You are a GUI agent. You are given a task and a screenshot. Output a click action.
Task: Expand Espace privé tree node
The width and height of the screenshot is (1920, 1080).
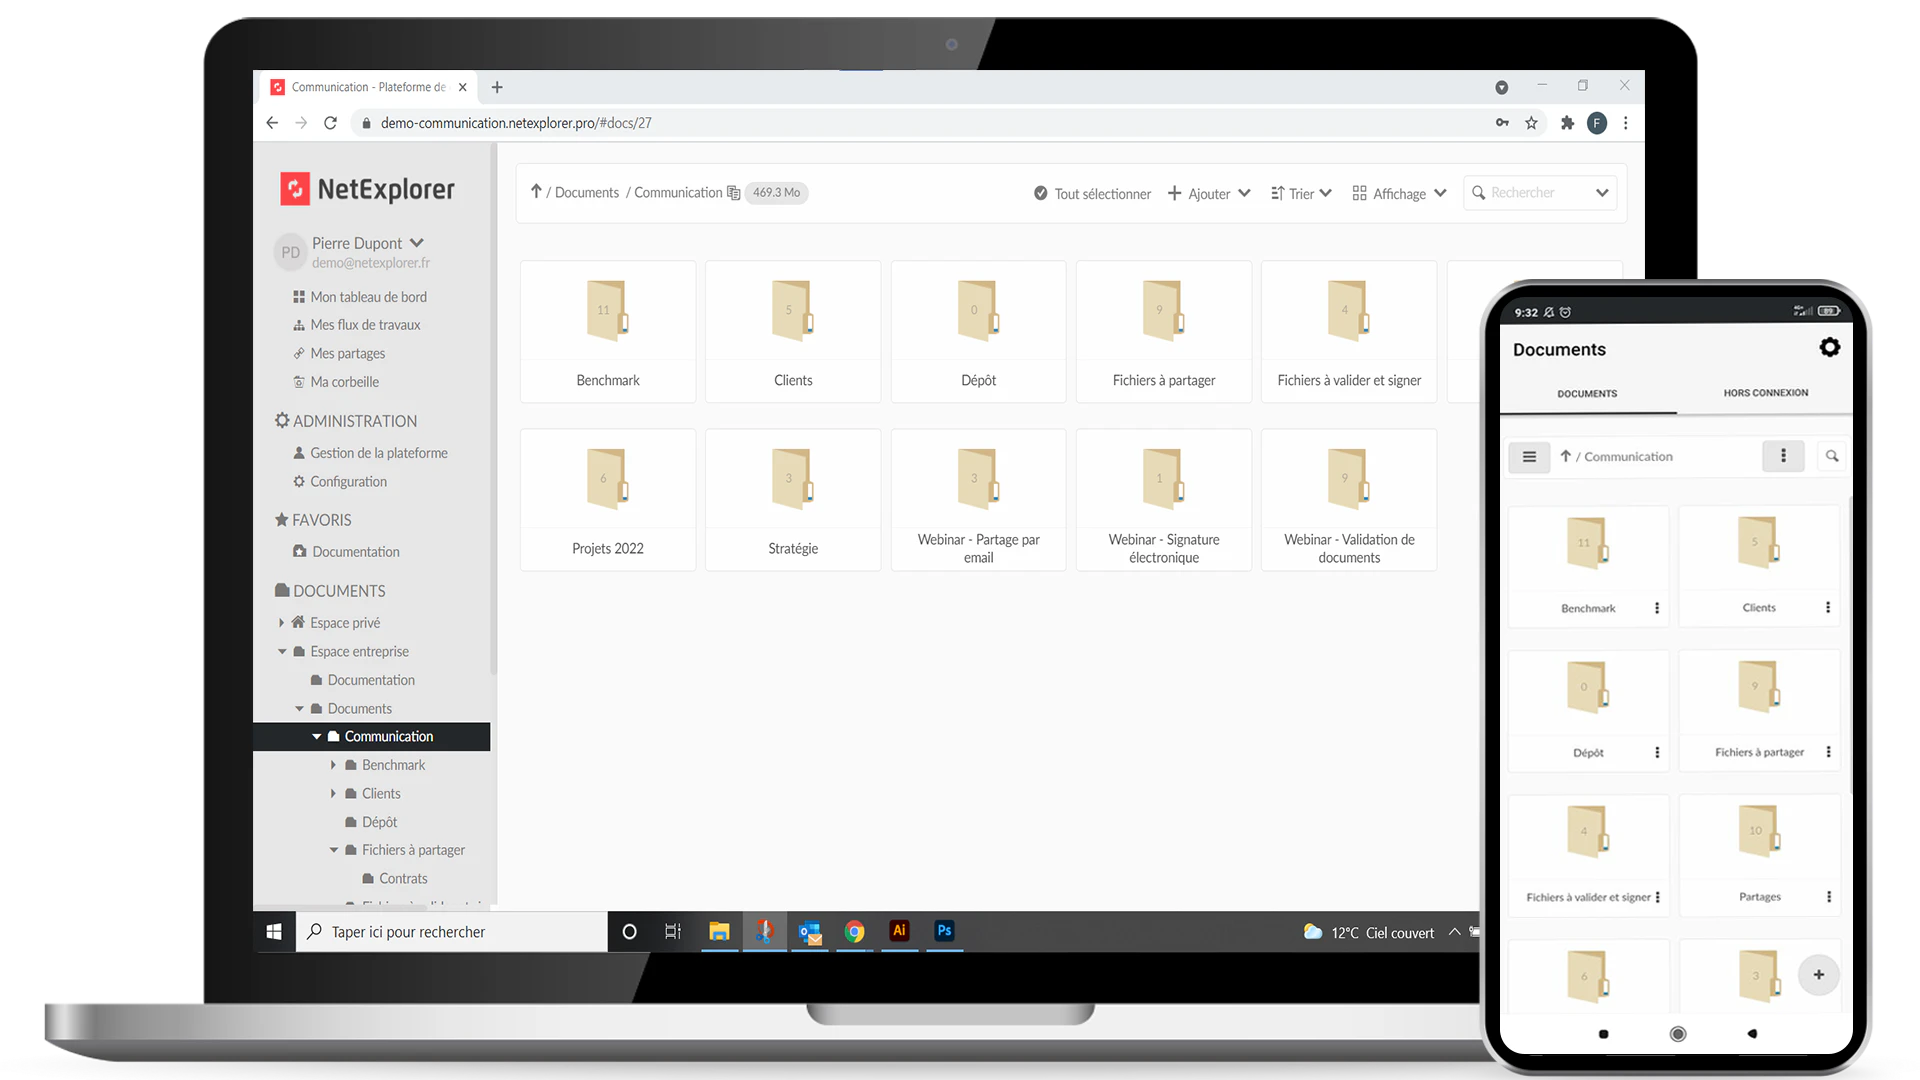[282, 623]
